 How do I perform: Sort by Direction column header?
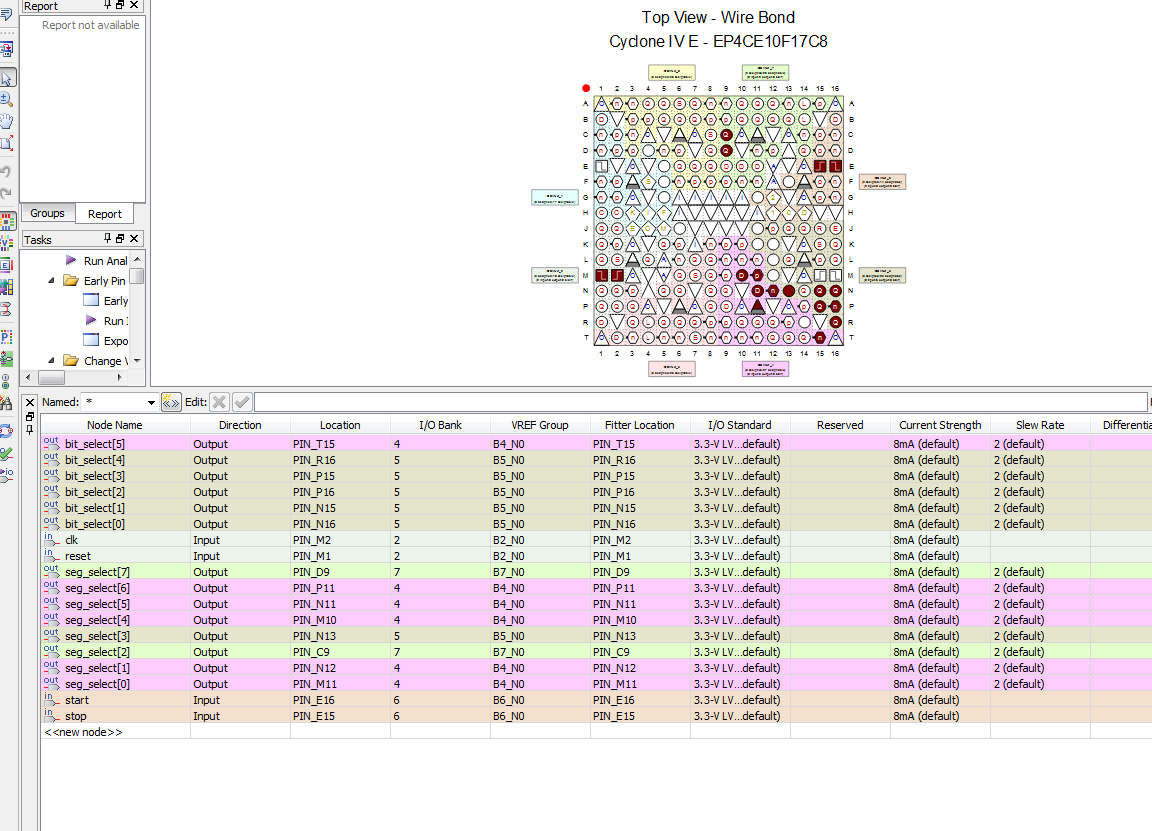tap(240, 425)
